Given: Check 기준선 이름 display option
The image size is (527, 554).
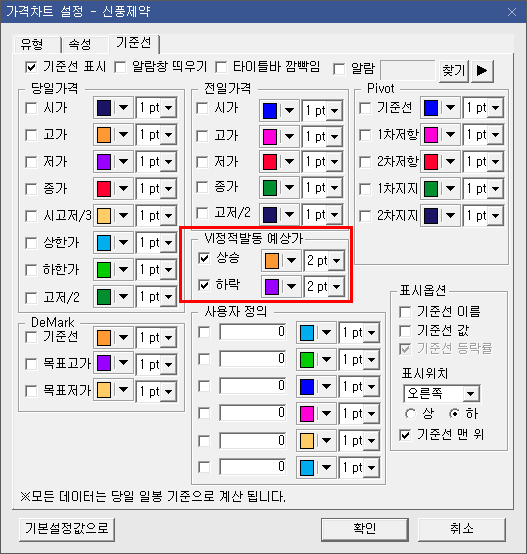Looking at the screenshot, I should point(405,312).
